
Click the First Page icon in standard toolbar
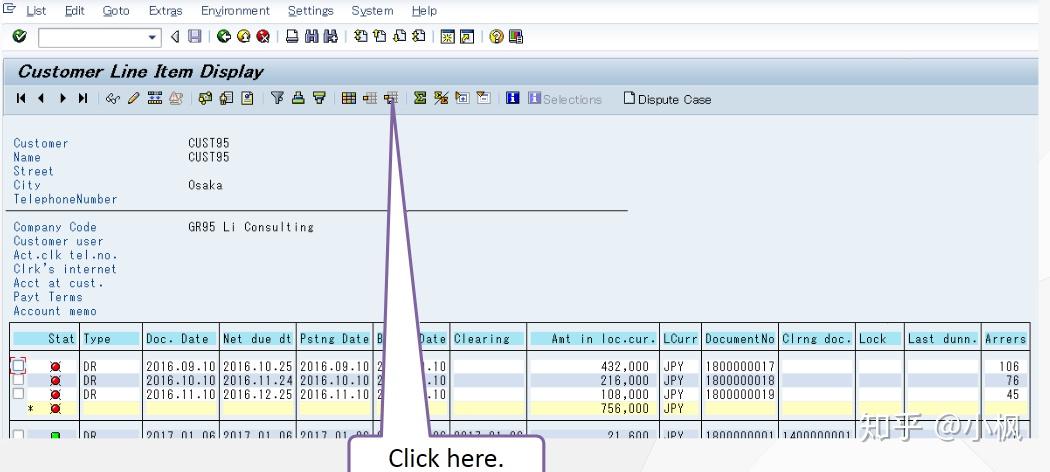[361, 36]
